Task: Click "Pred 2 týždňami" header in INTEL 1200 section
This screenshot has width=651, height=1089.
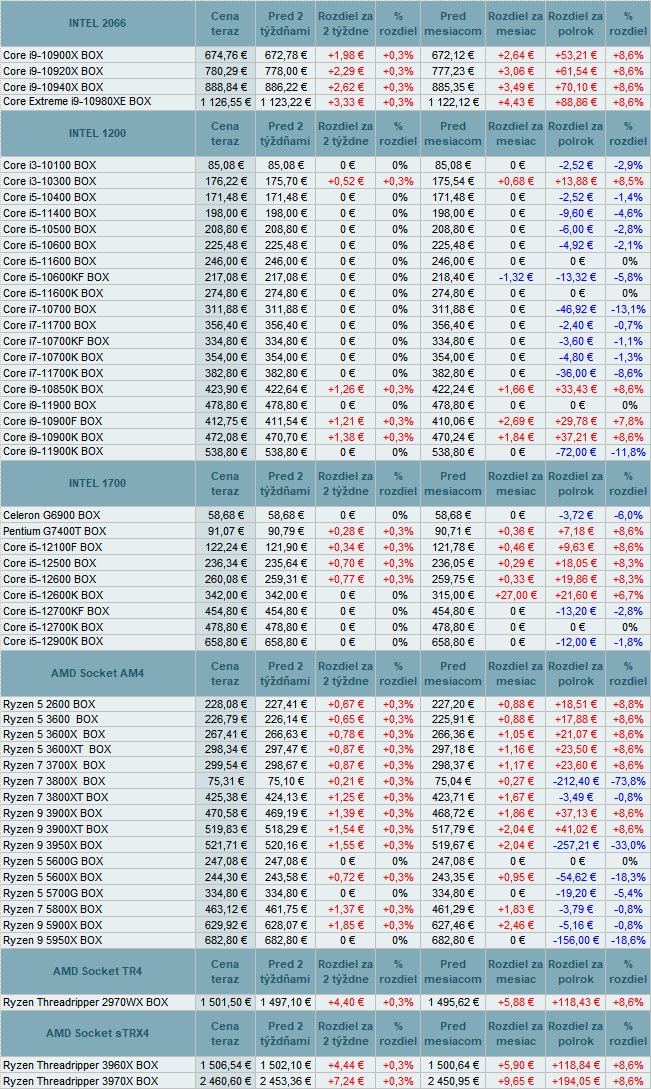Action: tap(285, 133)
